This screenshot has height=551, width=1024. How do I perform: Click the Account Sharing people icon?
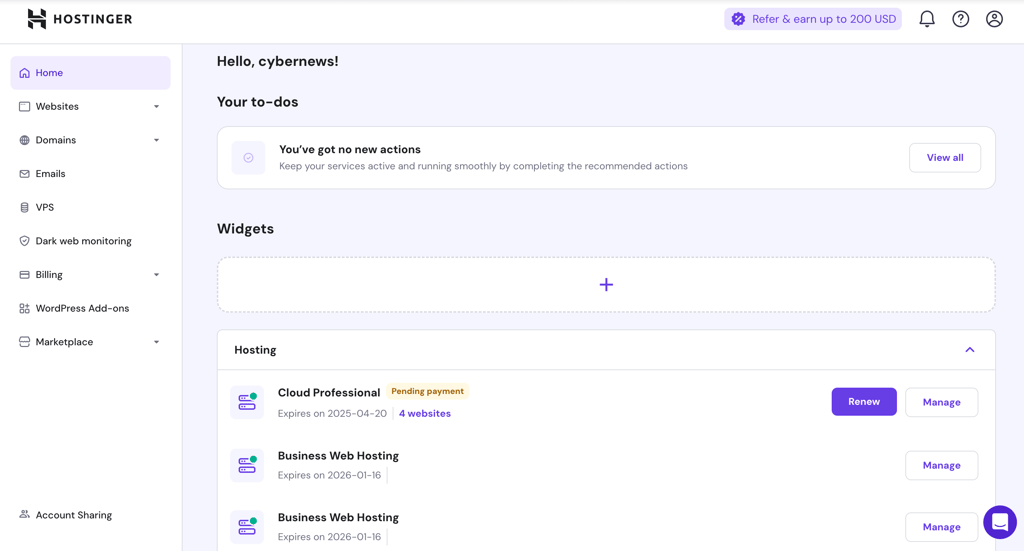point(24,514)
